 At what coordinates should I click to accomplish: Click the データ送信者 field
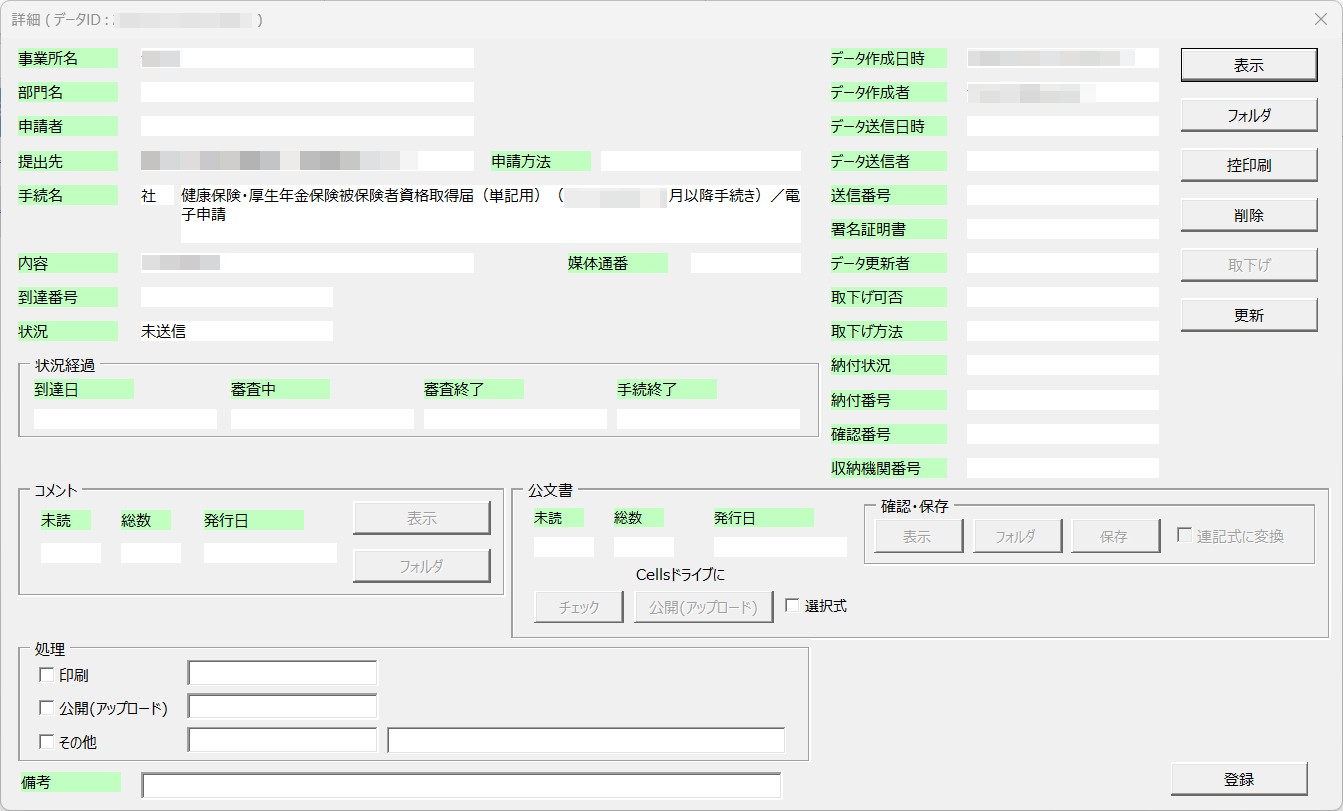(1063, 161)
